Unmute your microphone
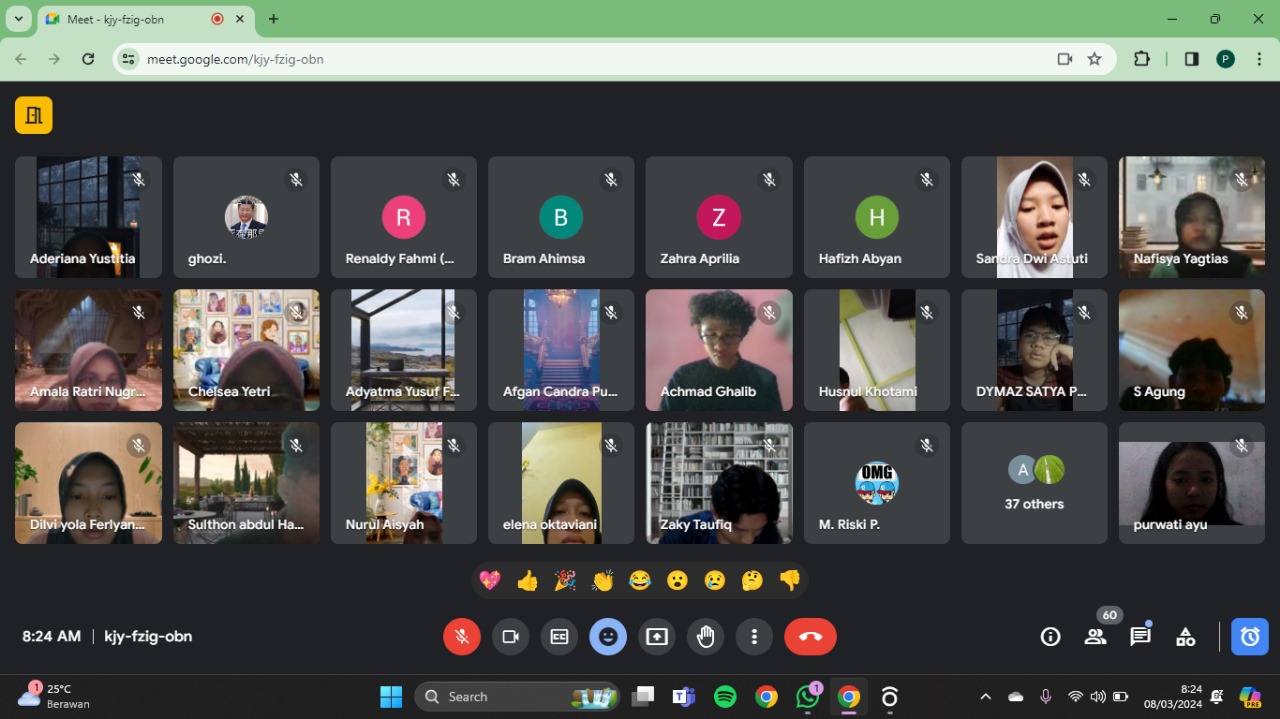The image size is (1280, 719). point(461,637)
